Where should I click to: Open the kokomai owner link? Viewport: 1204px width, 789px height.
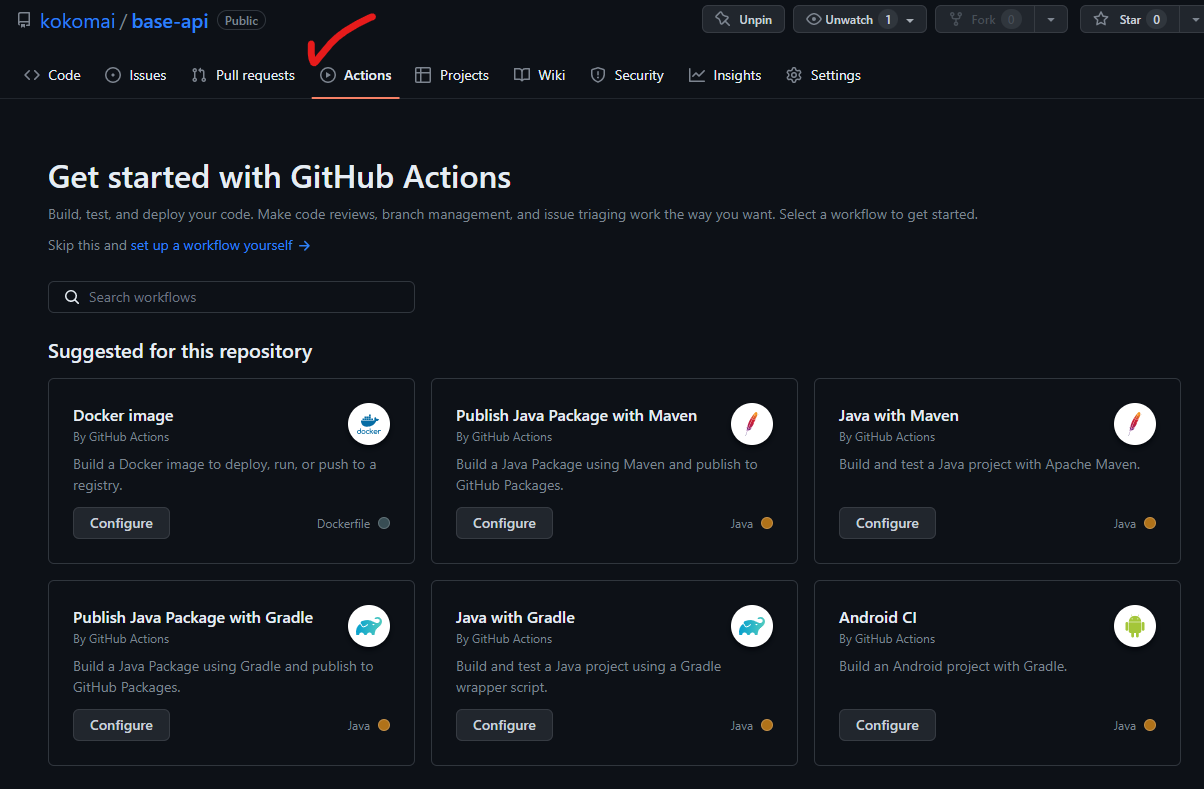click(77, 20)
